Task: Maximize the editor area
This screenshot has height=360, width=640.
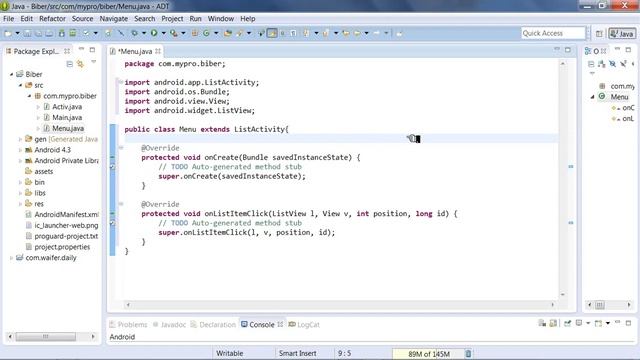Action: point(568,50)
